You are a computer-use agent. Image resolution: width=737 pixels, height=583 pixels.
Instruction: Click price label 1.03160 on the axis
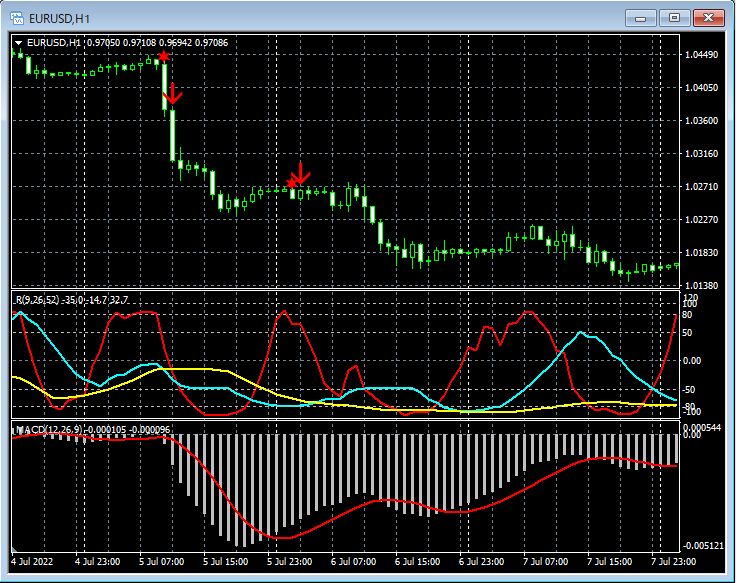click(702, 153)
